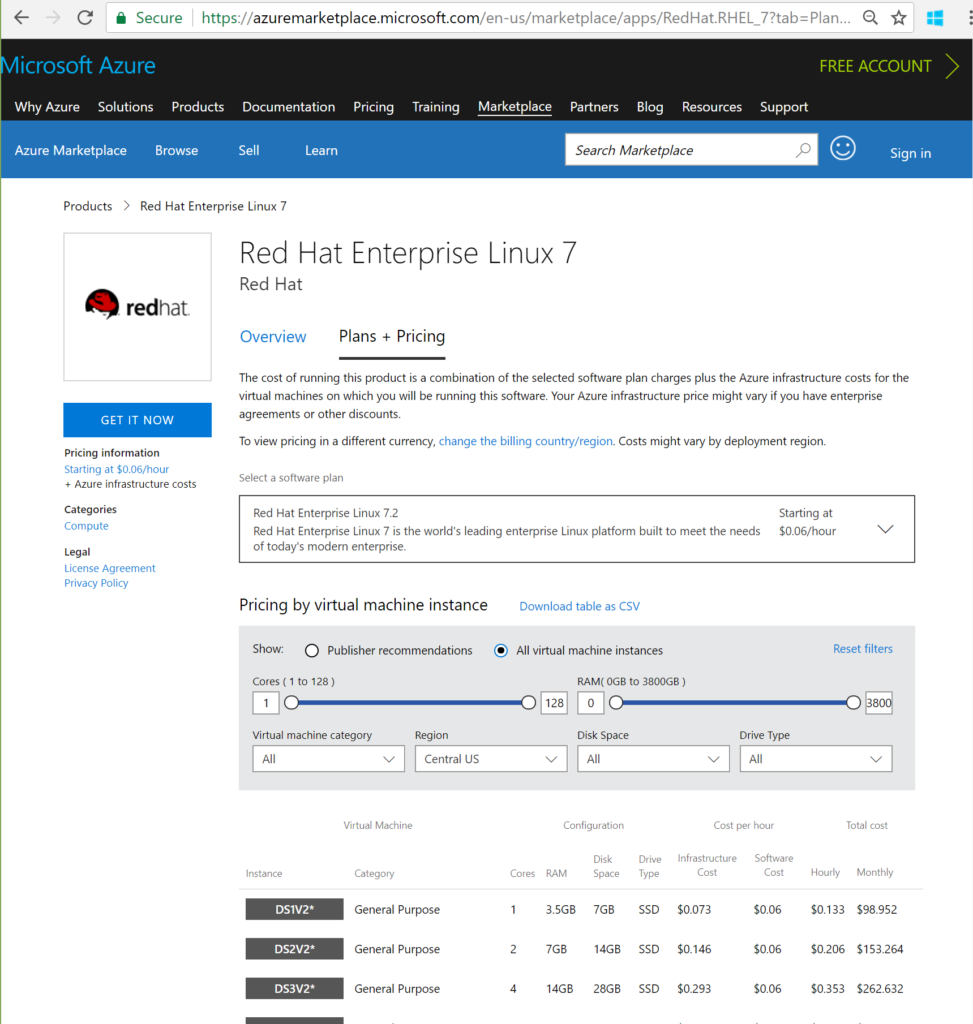
Task: Click the RAM slider minimum handle
Action: point(616,703)
